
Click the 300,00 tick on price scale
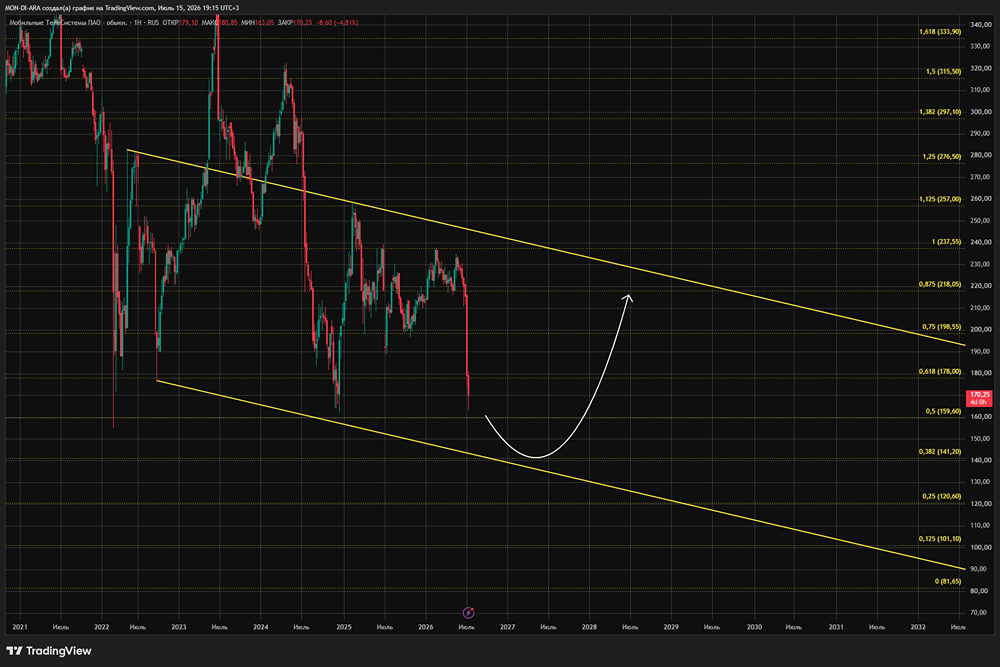tap(981, 112)
